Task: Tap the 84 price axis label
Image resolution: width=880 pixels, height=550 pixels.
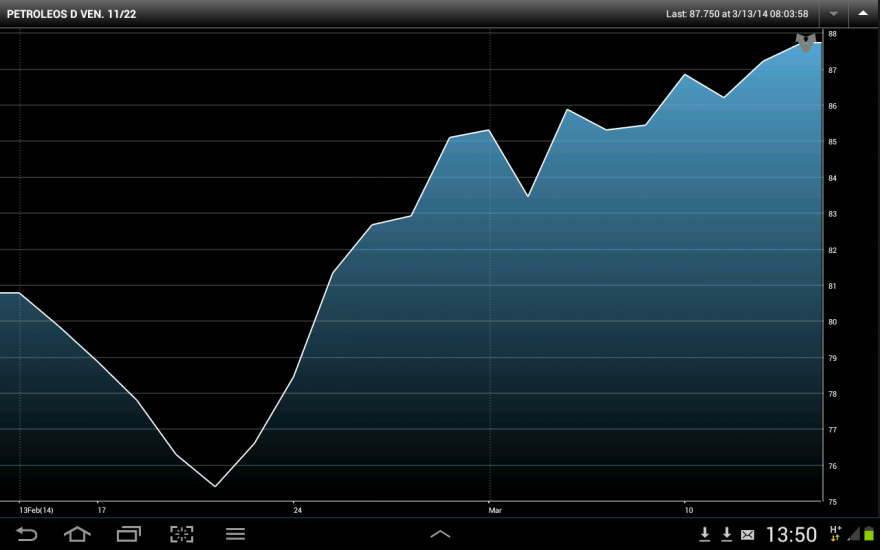Action: (x=832, y=178)
